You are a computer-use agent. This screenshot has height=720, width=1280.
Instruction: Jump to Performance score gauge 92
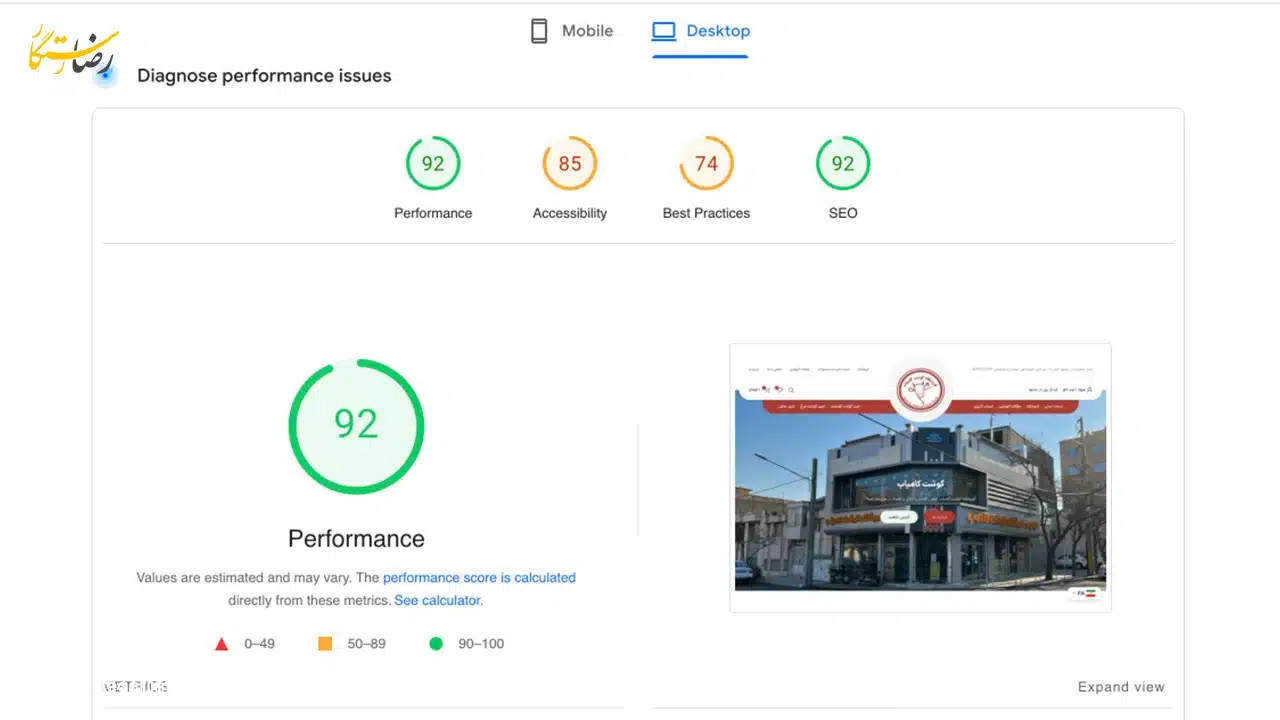[433, 163]
